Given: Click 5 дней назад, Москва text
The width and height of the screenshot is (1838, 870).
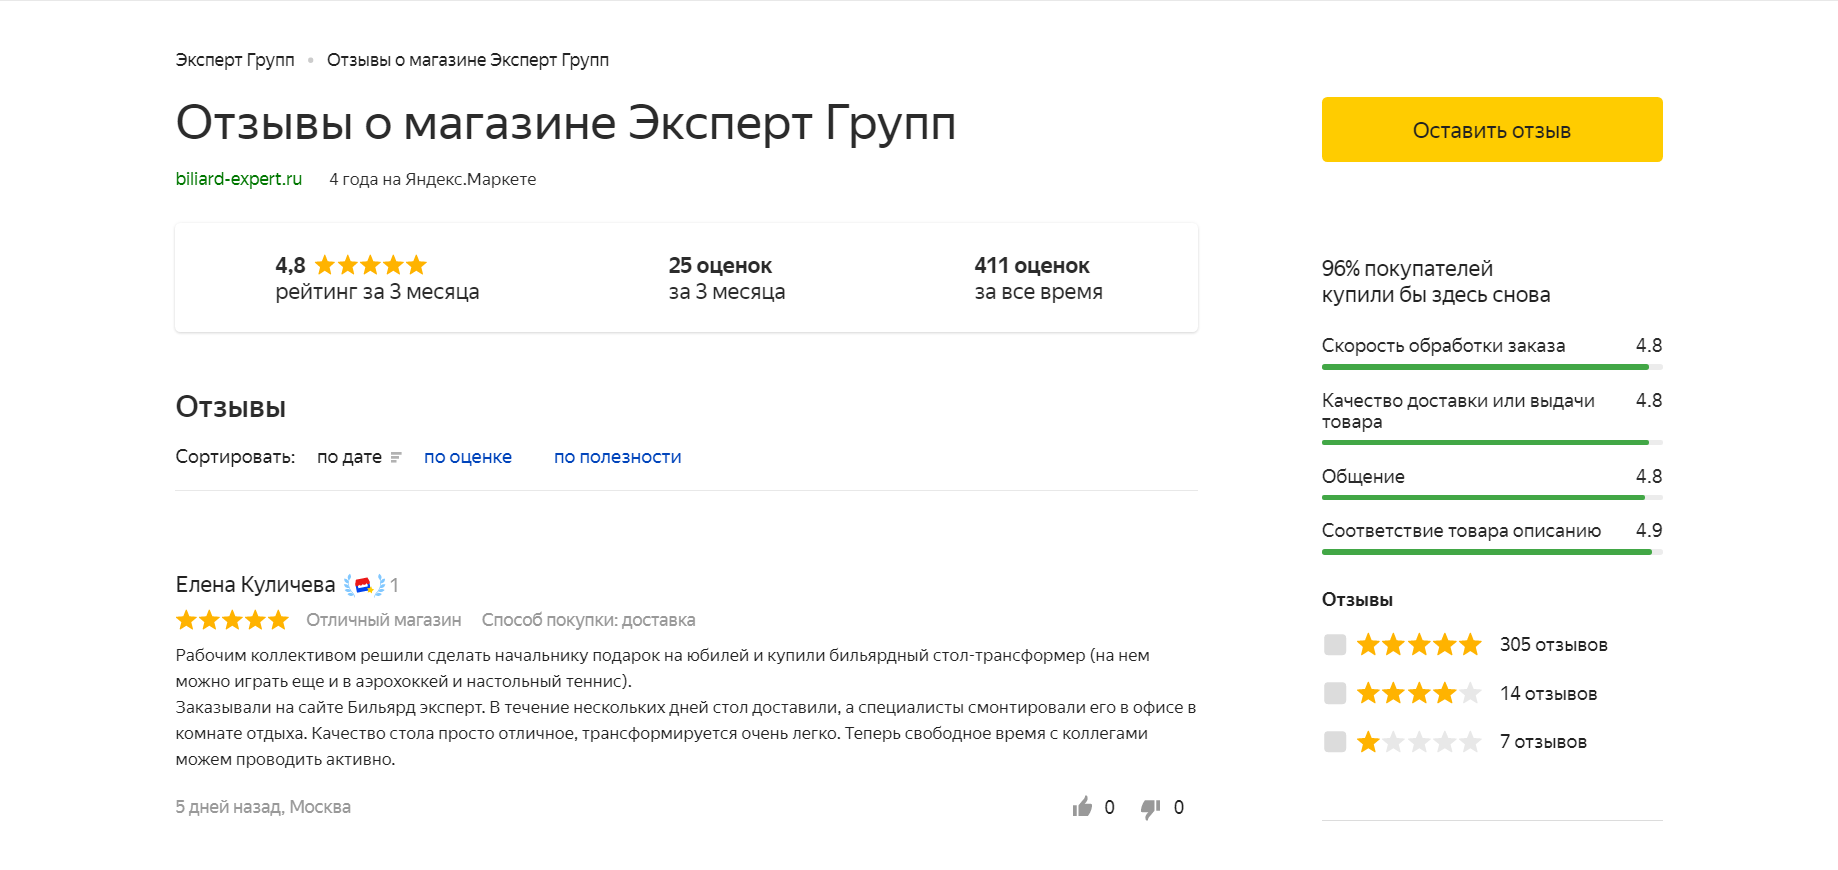Looking at the screenshot, I should point(263,807).
